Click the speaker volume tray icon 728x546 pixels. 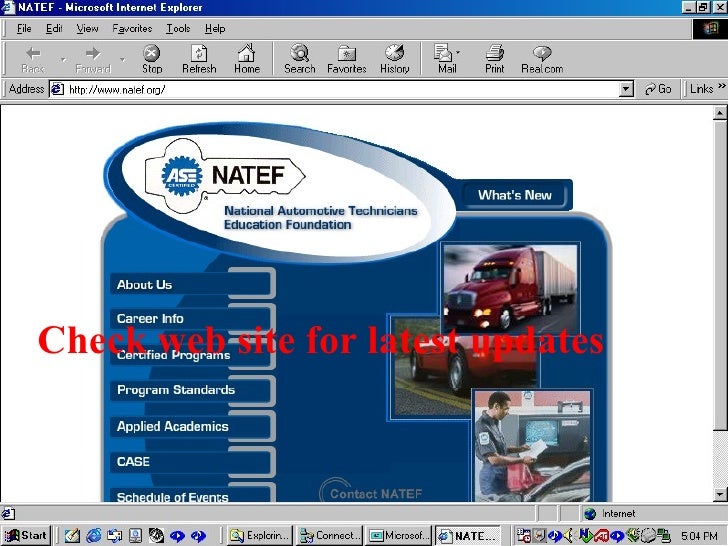click(569, 536)
